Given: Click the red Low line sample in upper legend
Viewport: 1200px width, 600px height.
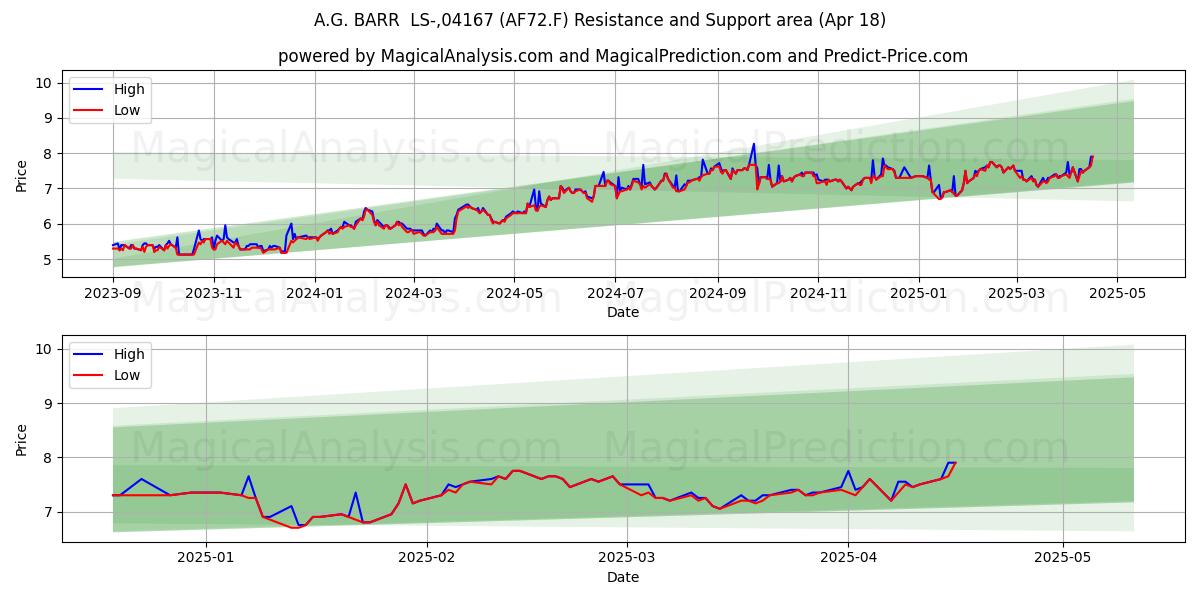Looking at the screenshot, I should coord(90,111).
